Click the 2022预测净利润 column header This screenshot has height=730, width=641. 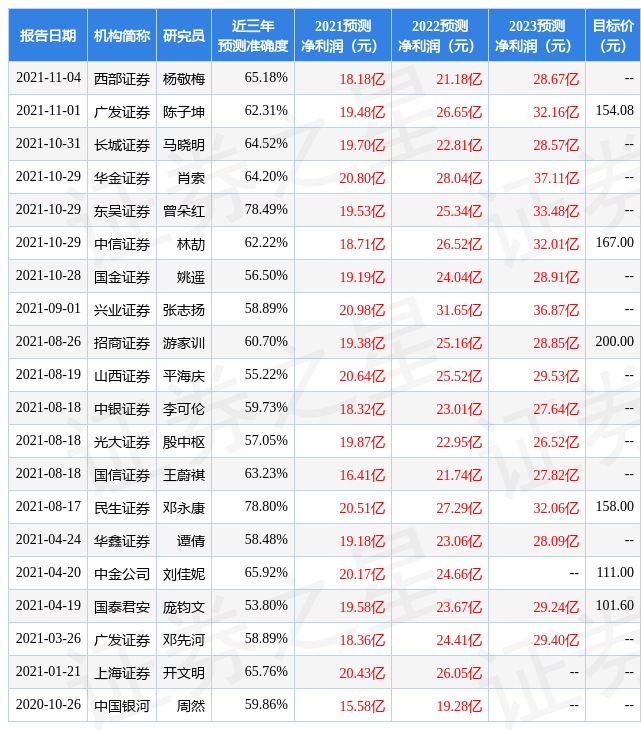[440, 35]
